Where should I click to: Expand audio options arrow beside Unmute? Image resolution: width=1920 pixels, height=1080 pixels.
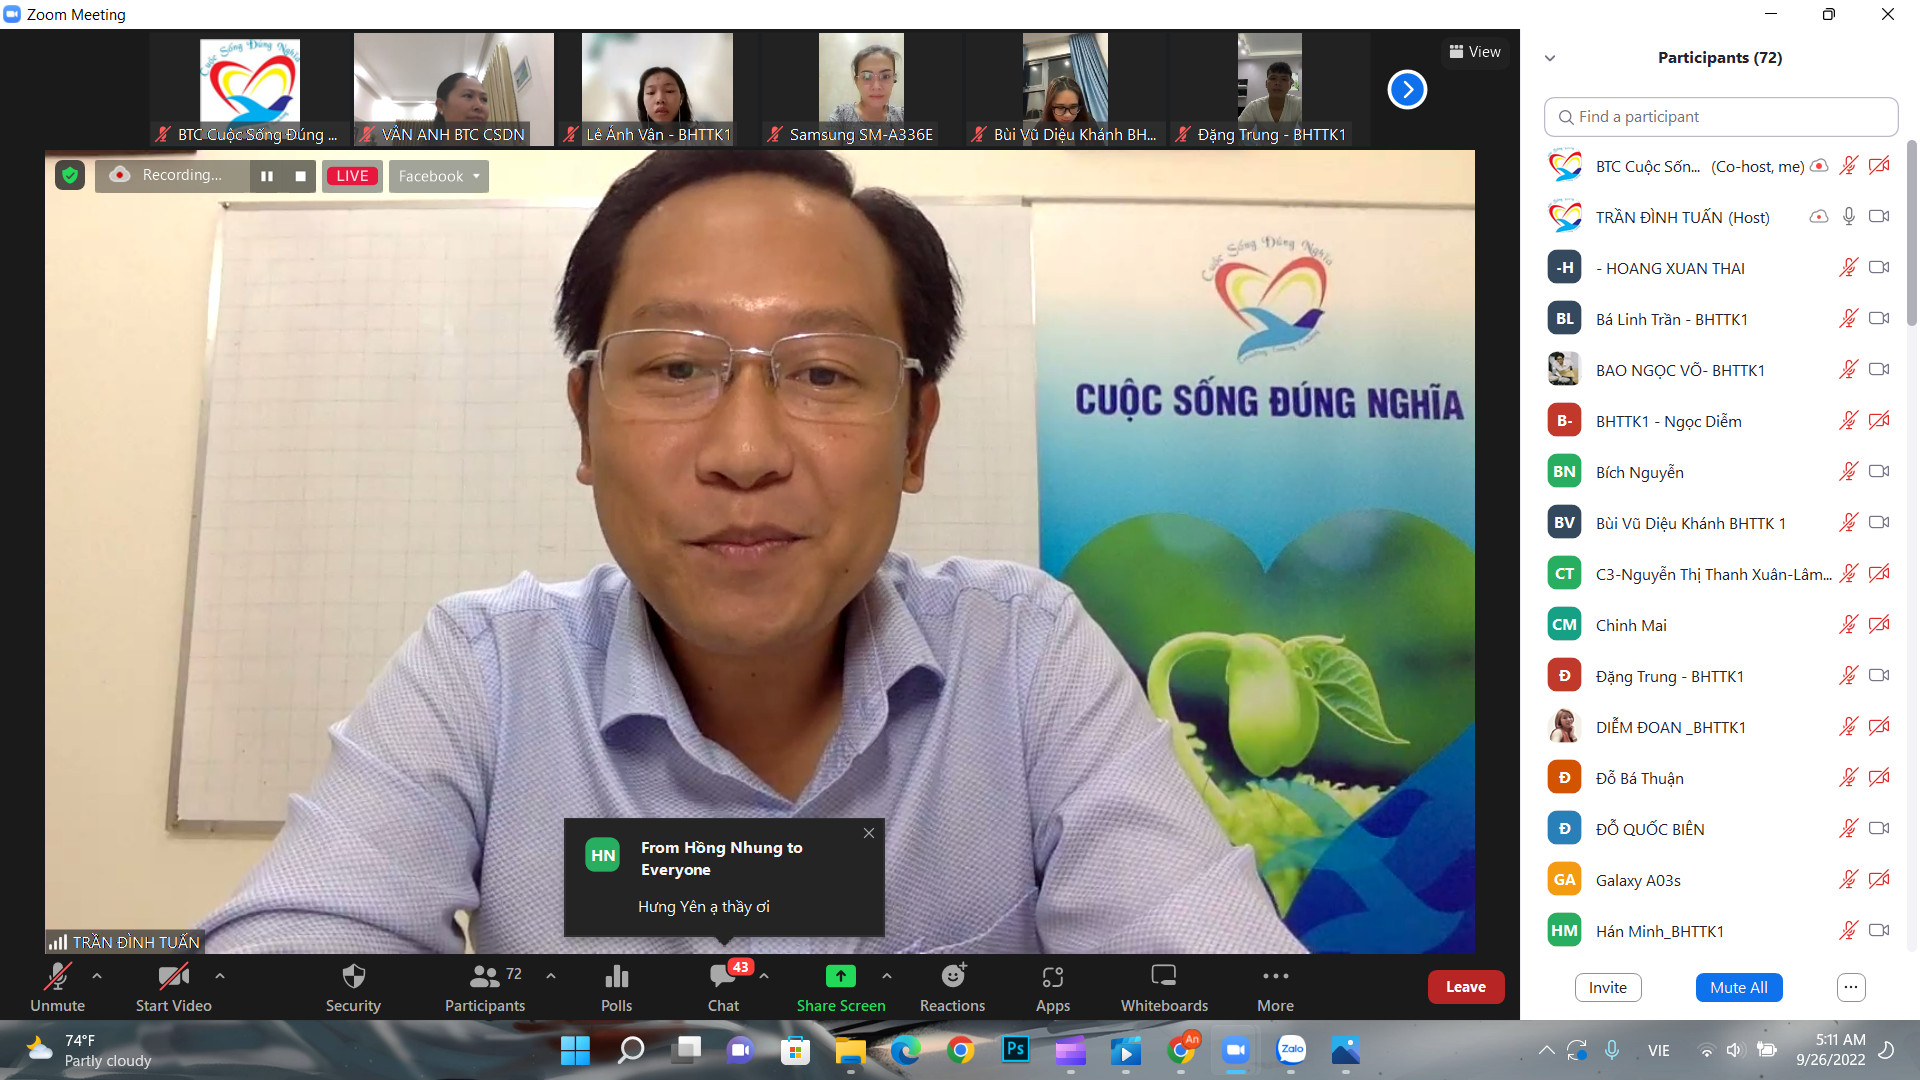[97, 976]
